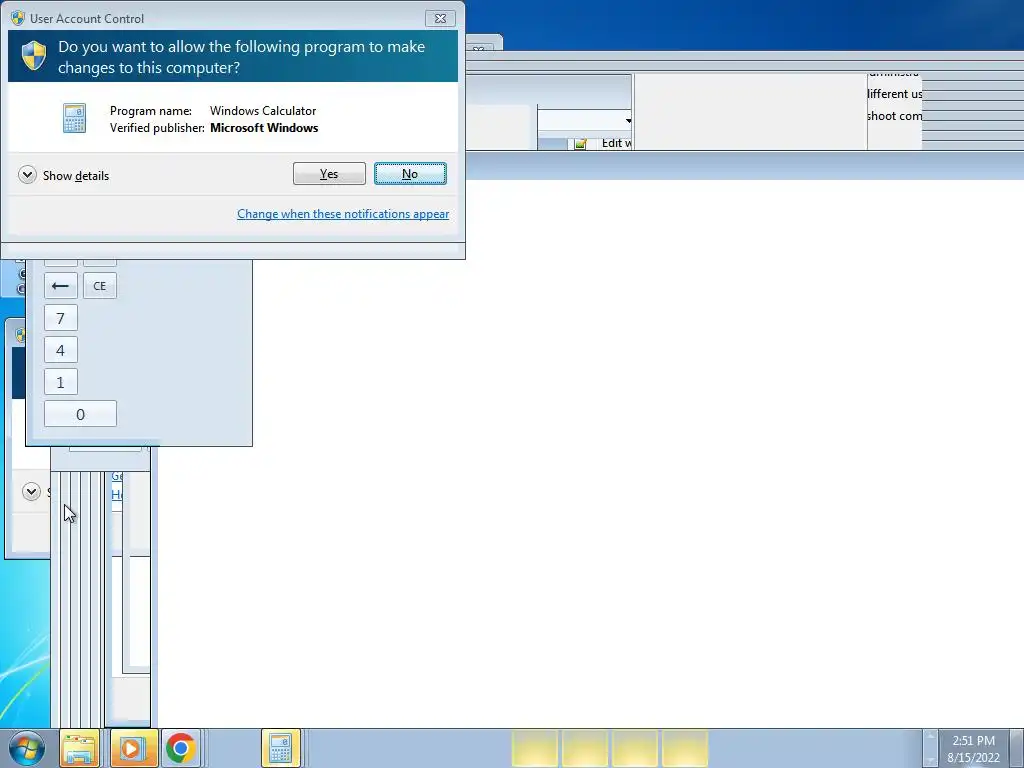Click the Windows Calculator program icon in the dialog

tap(74, 118)
